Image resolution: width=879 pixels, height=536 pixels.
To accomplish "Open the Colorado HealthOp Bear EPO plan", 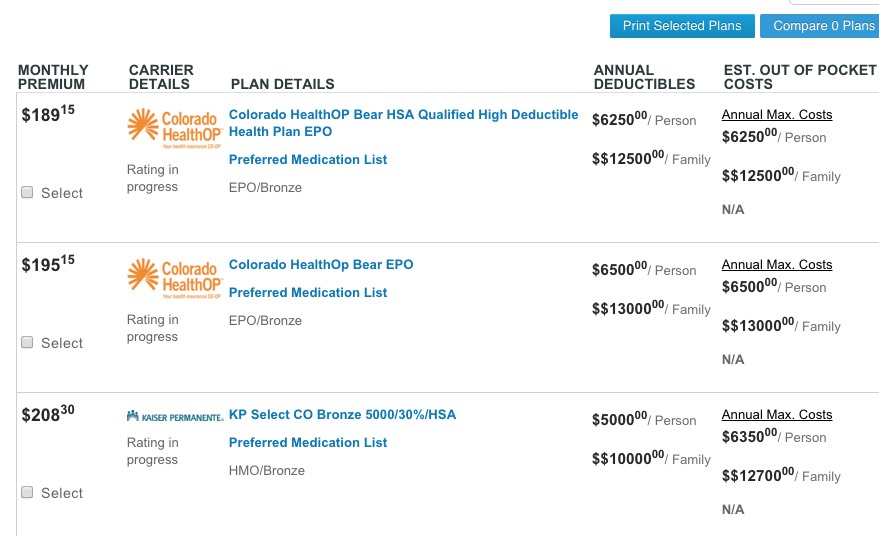I will pyautogui.click(x=320, y=265).
